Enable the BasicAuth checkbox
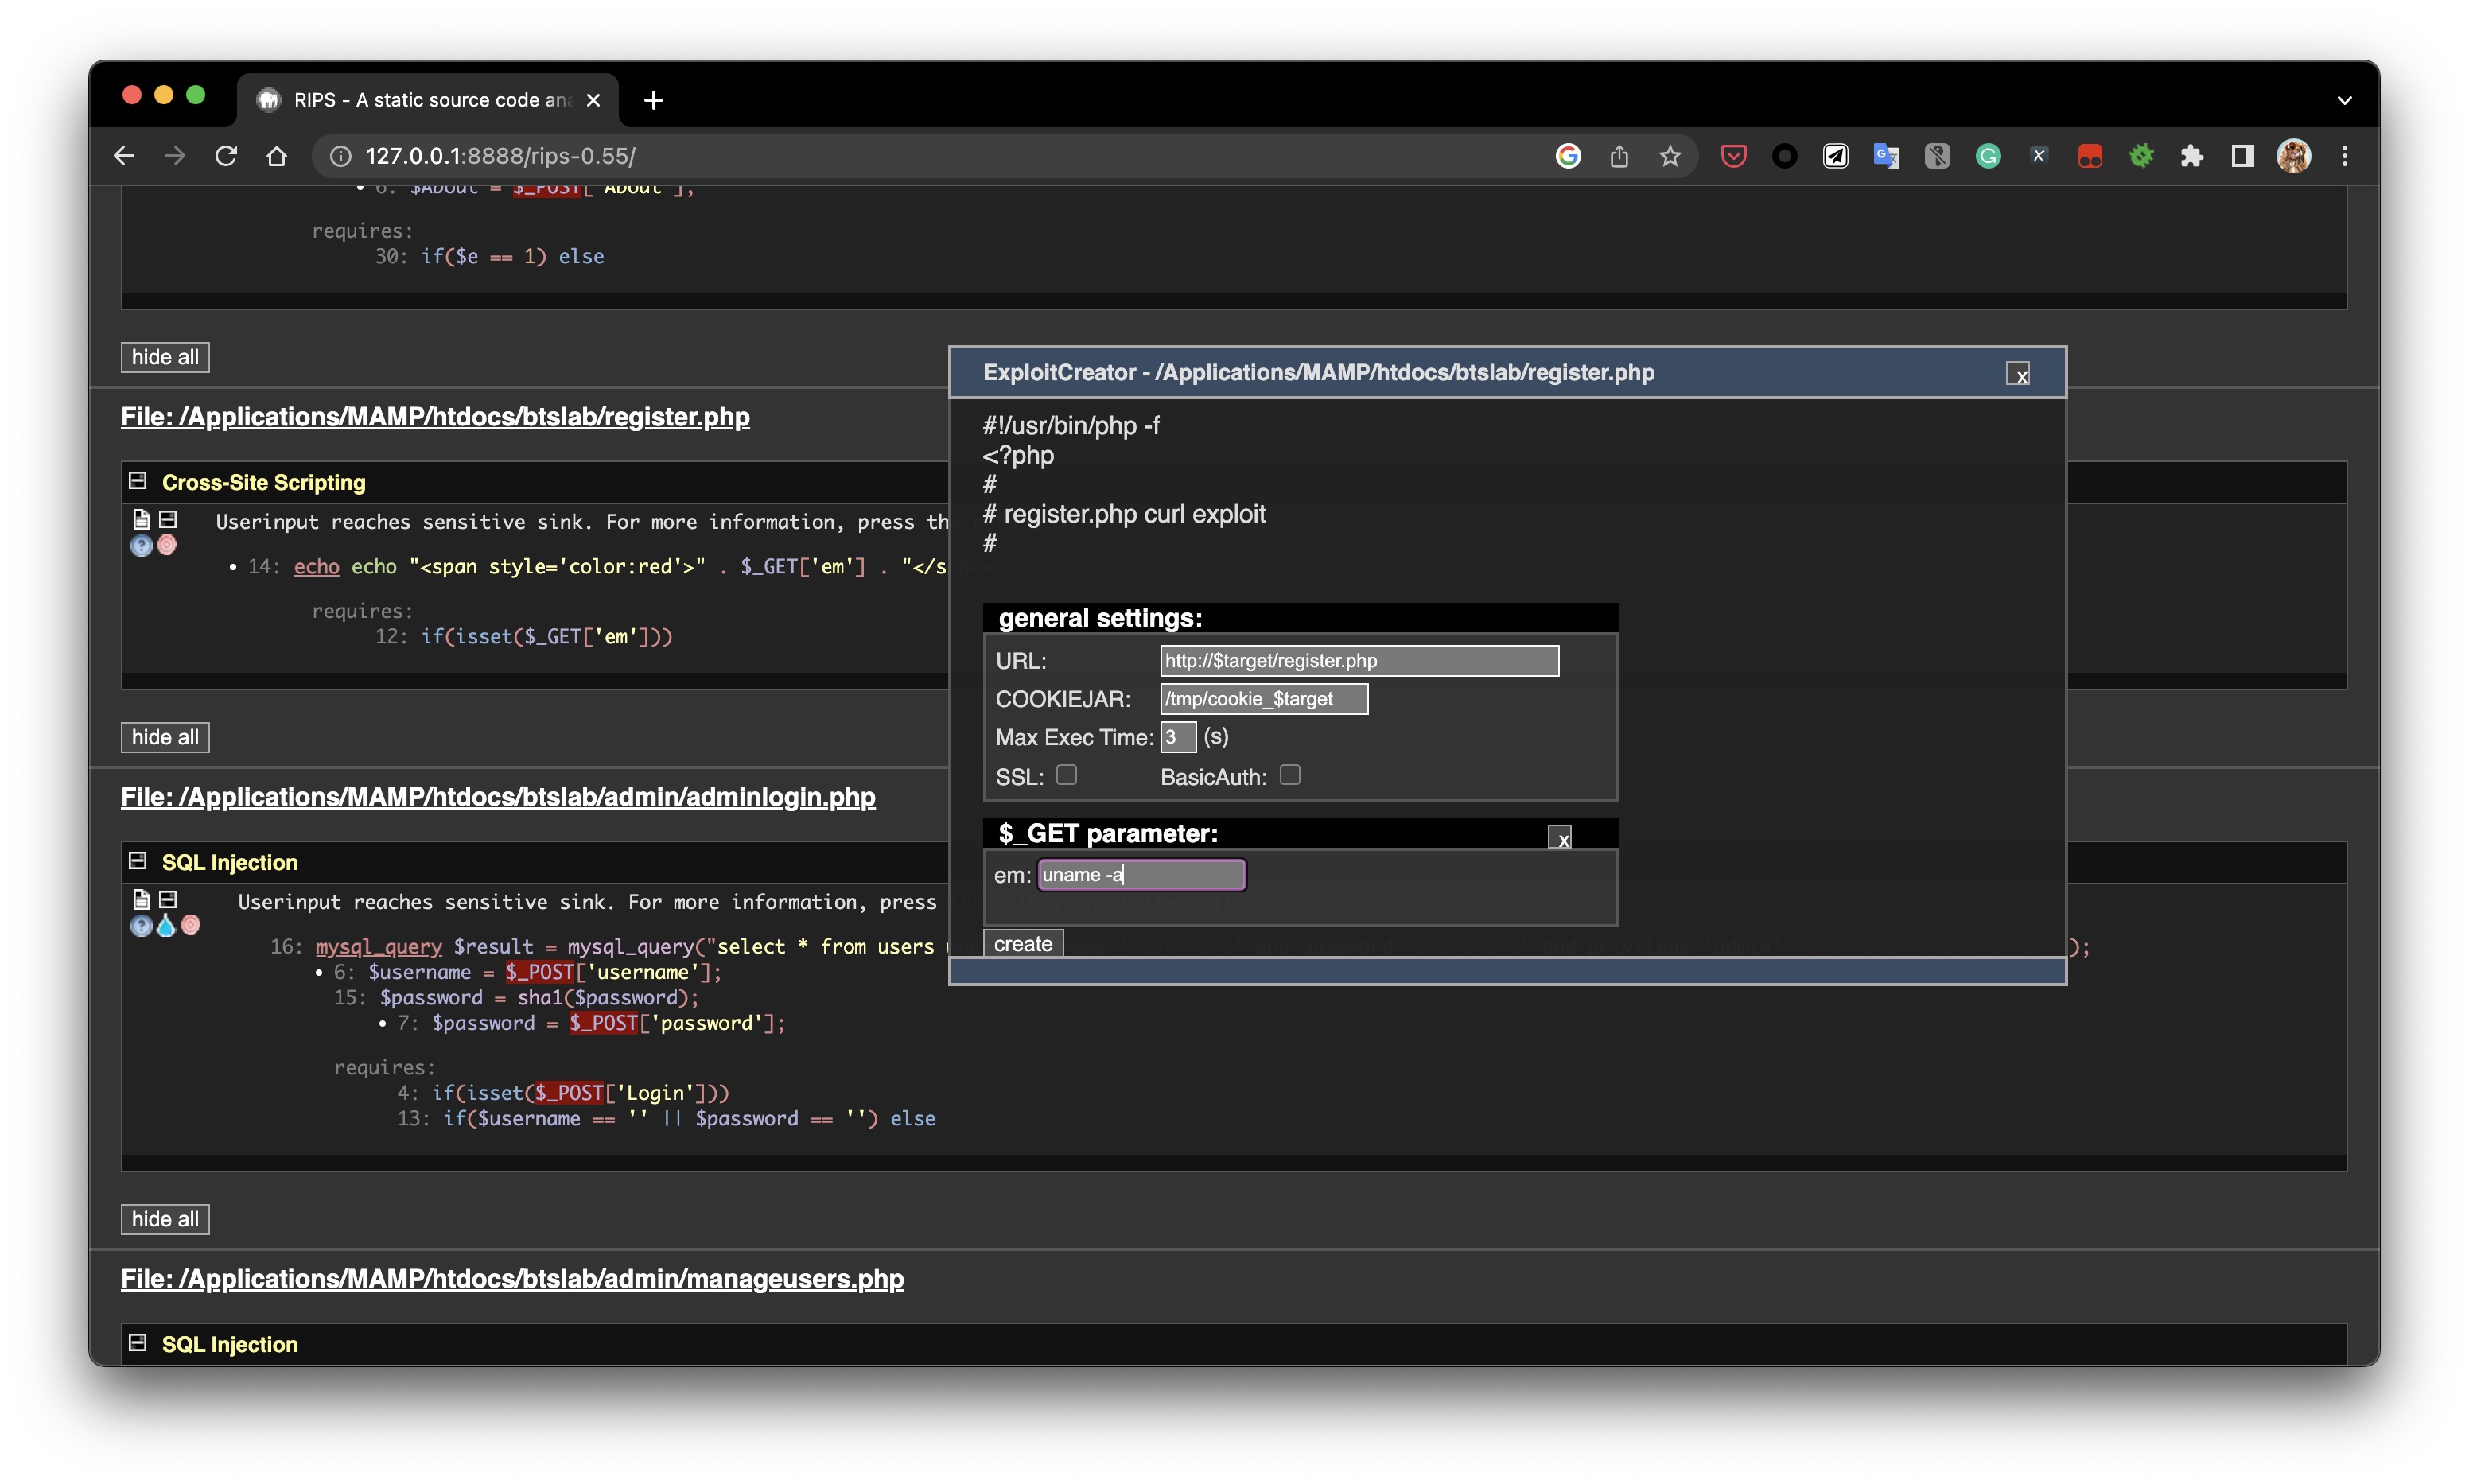This screenshot has width=2469, height=1484. 1290,775
